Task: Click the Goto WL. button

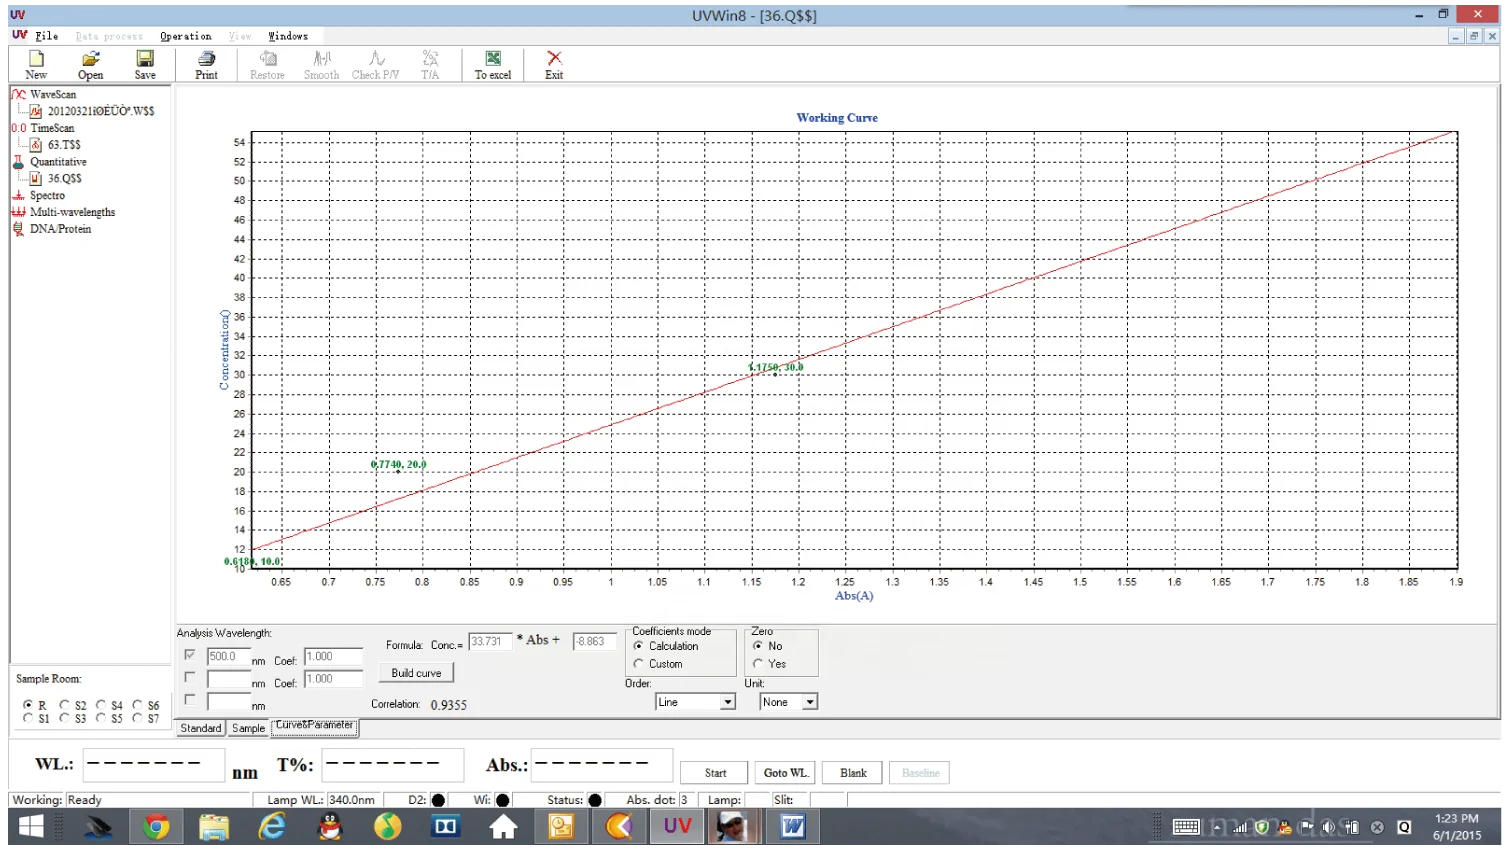Action: click(x=785, y=773)
